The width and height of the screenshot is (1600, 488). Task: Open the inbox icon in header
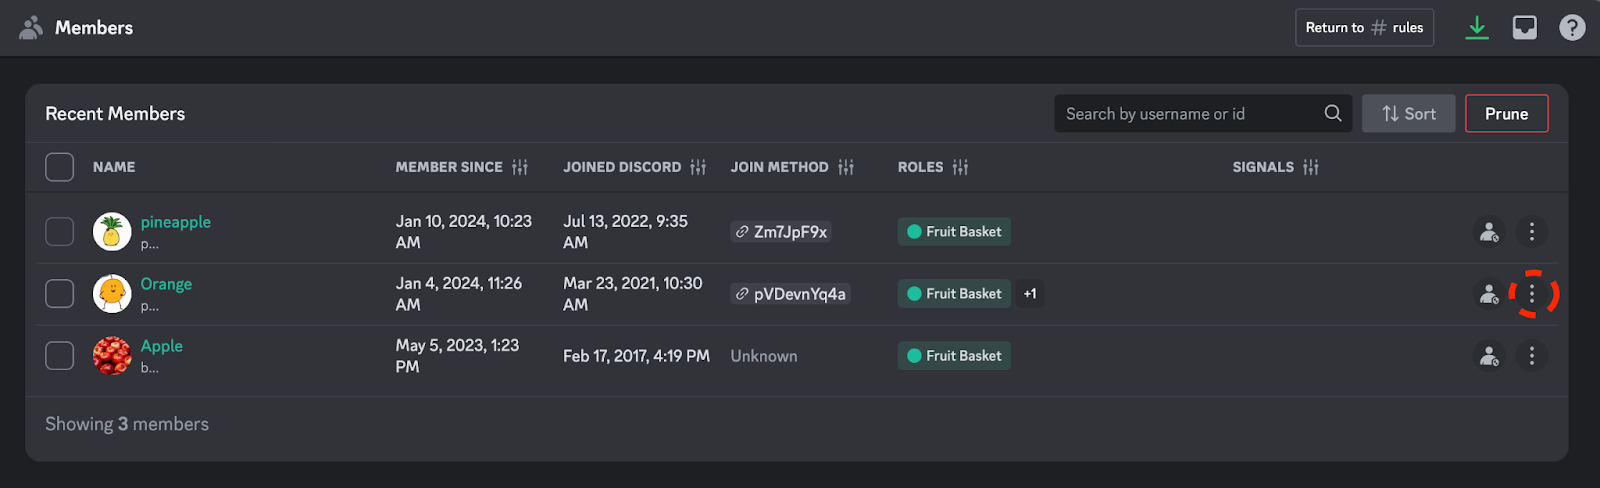coord(1524,28)
